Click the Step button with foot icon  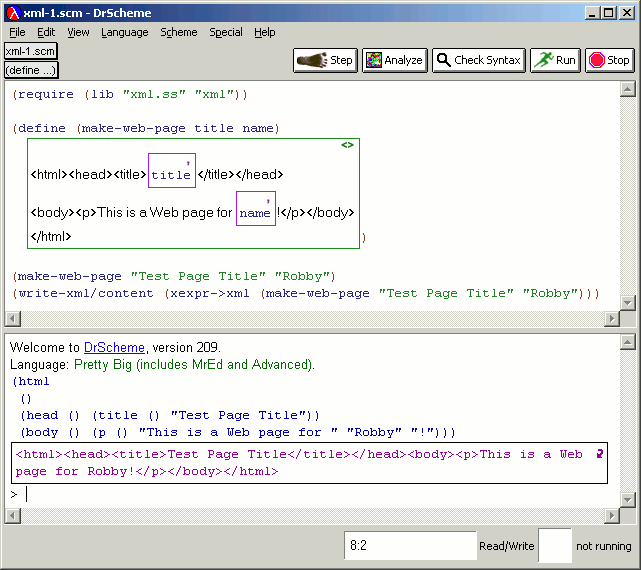[325, 61]
